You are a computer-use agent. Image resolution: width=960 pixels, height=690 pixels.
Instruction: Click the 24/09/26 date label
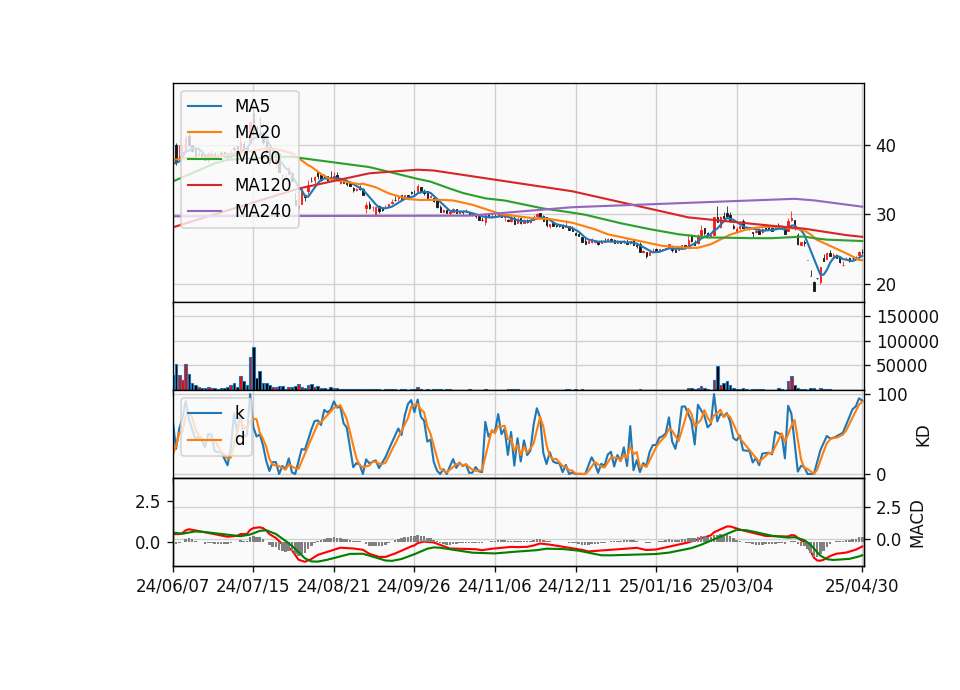click(413, 586)
